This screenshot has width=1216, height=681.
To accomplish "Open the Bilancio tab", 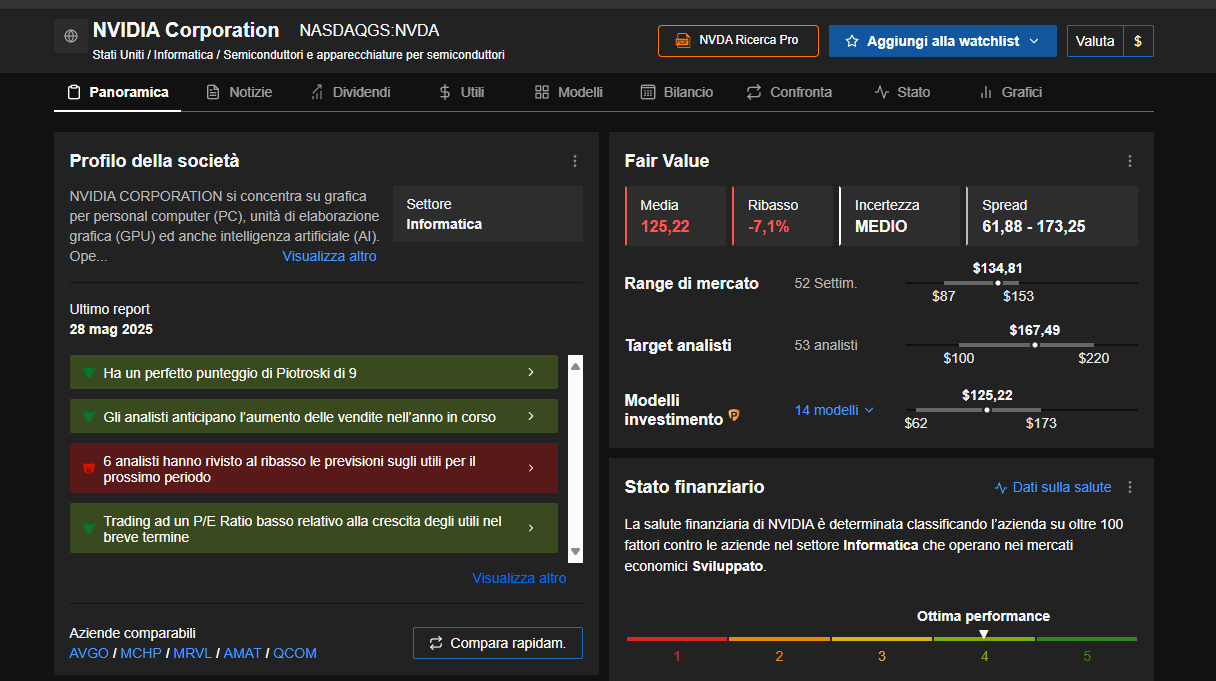I will 677,92.
